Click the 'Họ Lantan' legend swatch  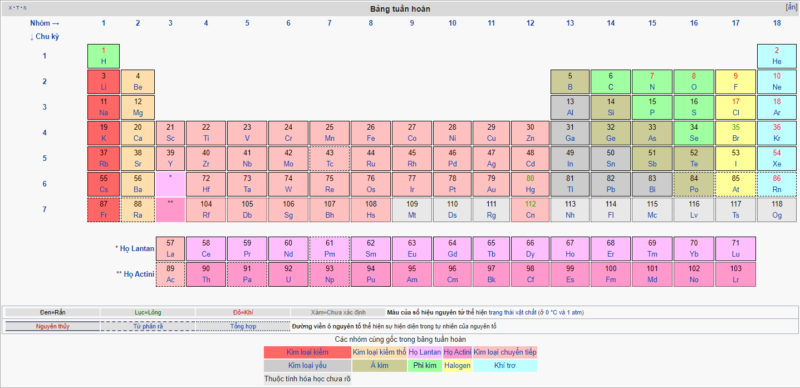pos(424,352)
